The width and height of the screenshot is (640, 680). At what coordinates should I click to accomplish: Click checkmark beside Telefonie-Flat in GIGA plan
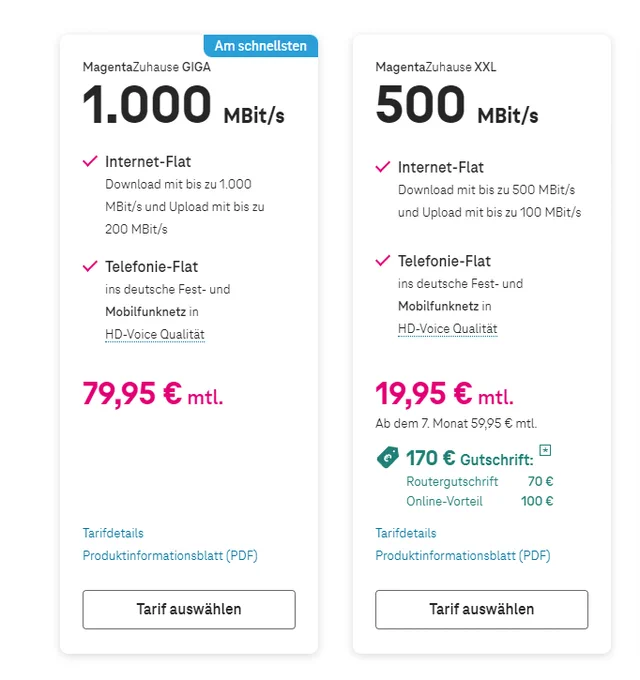(90, 266)
